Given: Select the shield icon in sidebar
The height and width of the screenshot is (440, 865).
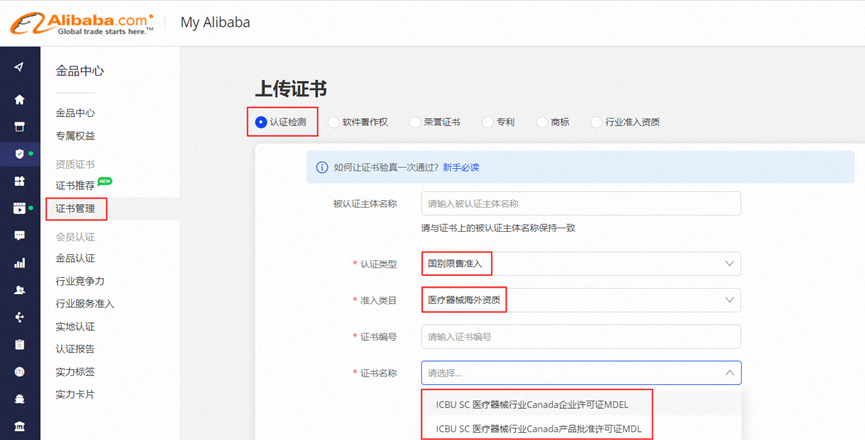Looking at the screenshot, I should 19,154.
